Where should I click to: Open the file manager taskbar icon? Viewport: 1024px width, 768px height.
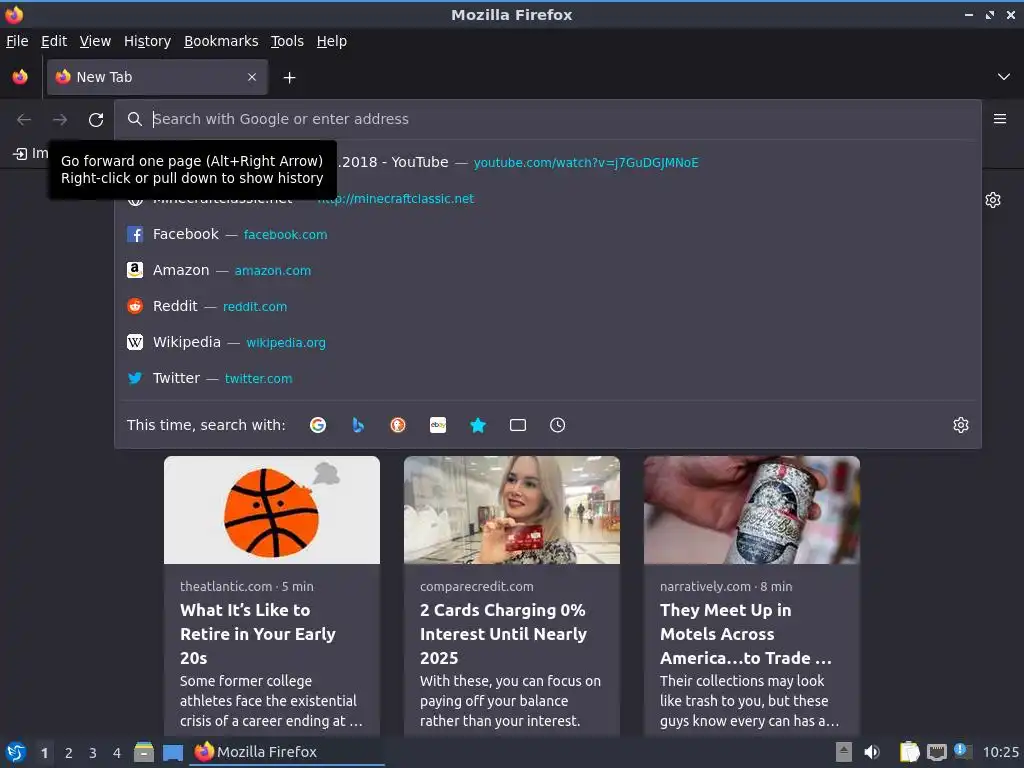(x=144, y=752)
